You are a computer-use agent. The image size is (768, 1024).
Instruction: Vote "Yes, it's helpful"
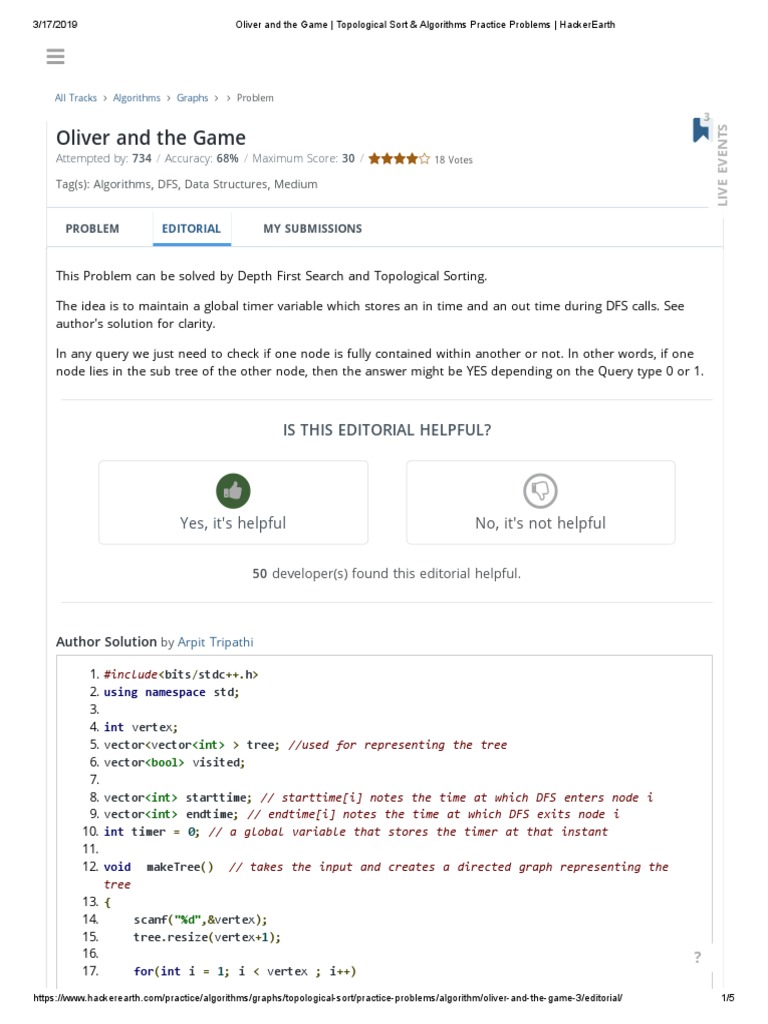(233, 523)
